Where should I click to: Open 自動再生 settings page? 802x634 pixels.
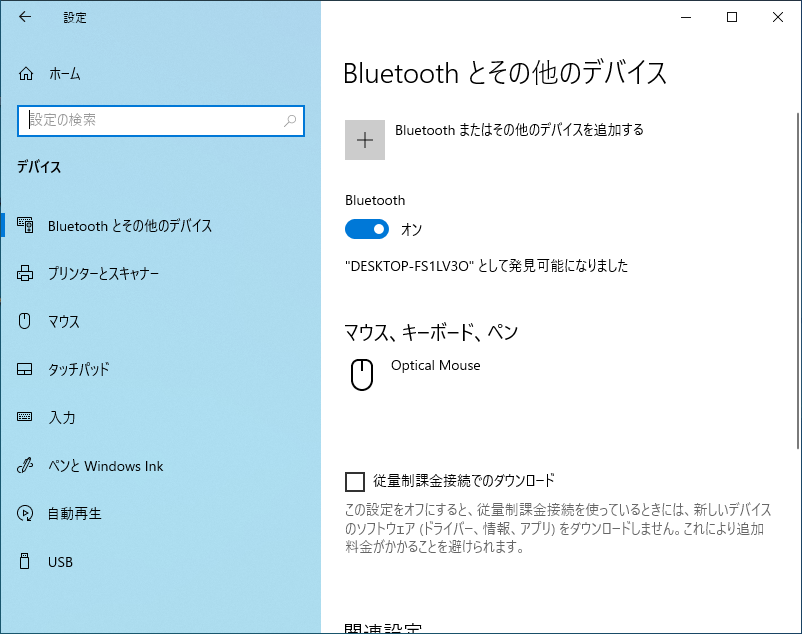pos(75,513)
